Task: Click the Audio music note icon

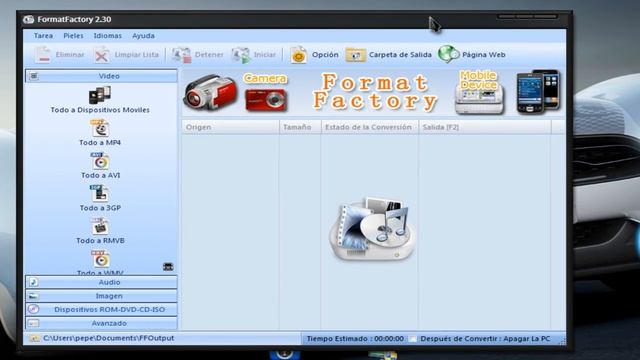Action: [x=34, y=282]
